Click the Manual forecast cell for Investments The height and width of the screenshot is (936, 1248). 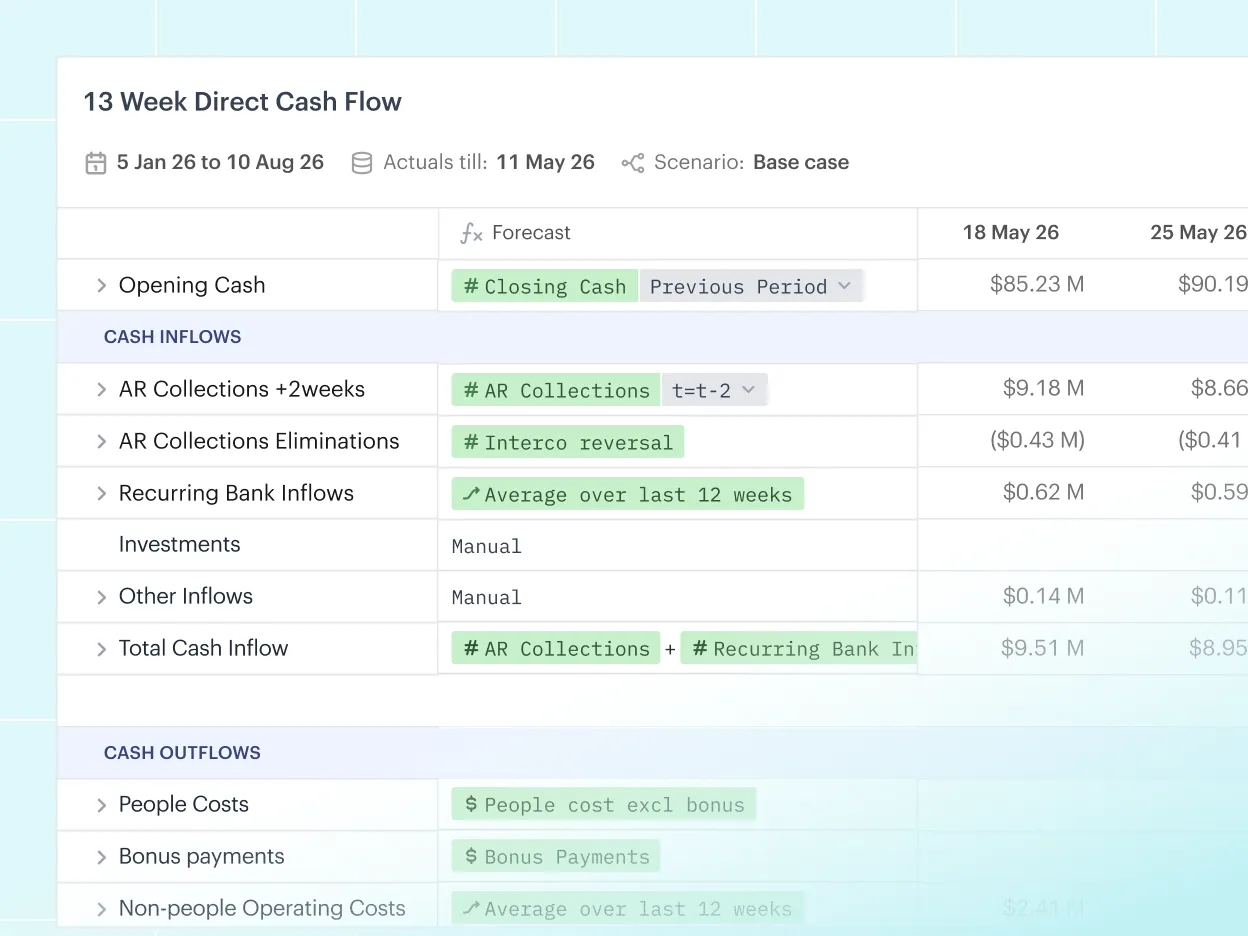[678, 546]
